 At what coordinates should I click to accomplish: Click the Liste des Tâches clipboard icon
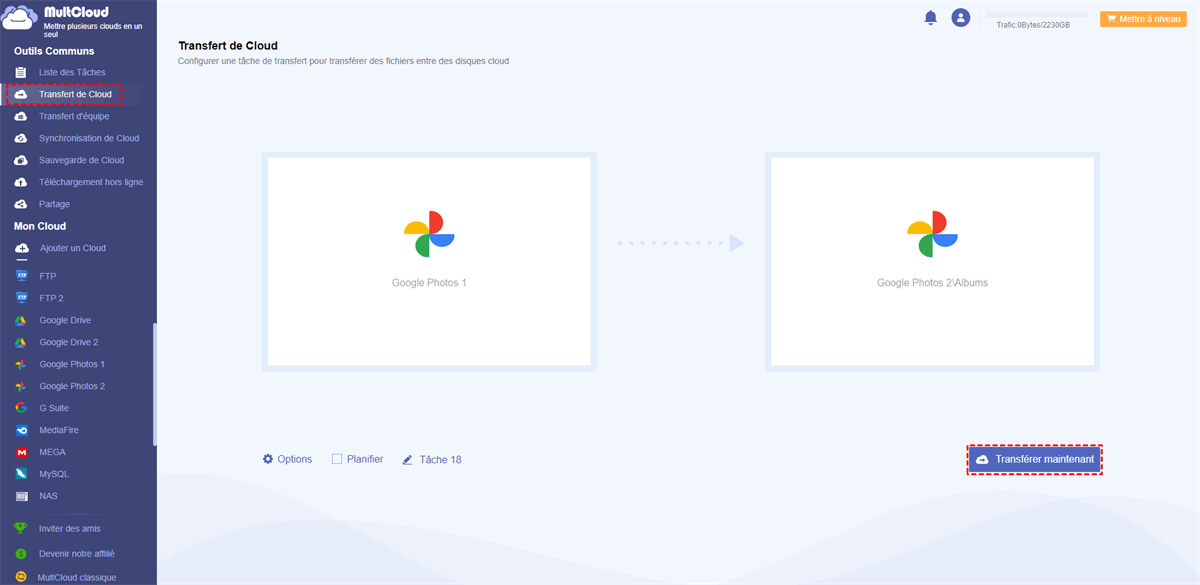(x=21, y=72)
